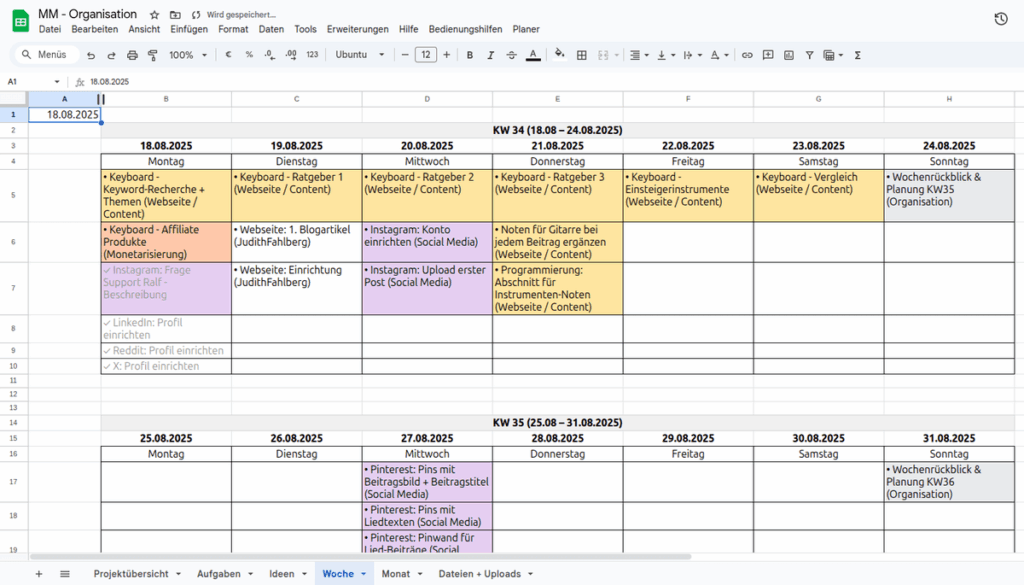Star the MM - Organisation spreadsheet
Screen dimensions: 1024x585
153,14
